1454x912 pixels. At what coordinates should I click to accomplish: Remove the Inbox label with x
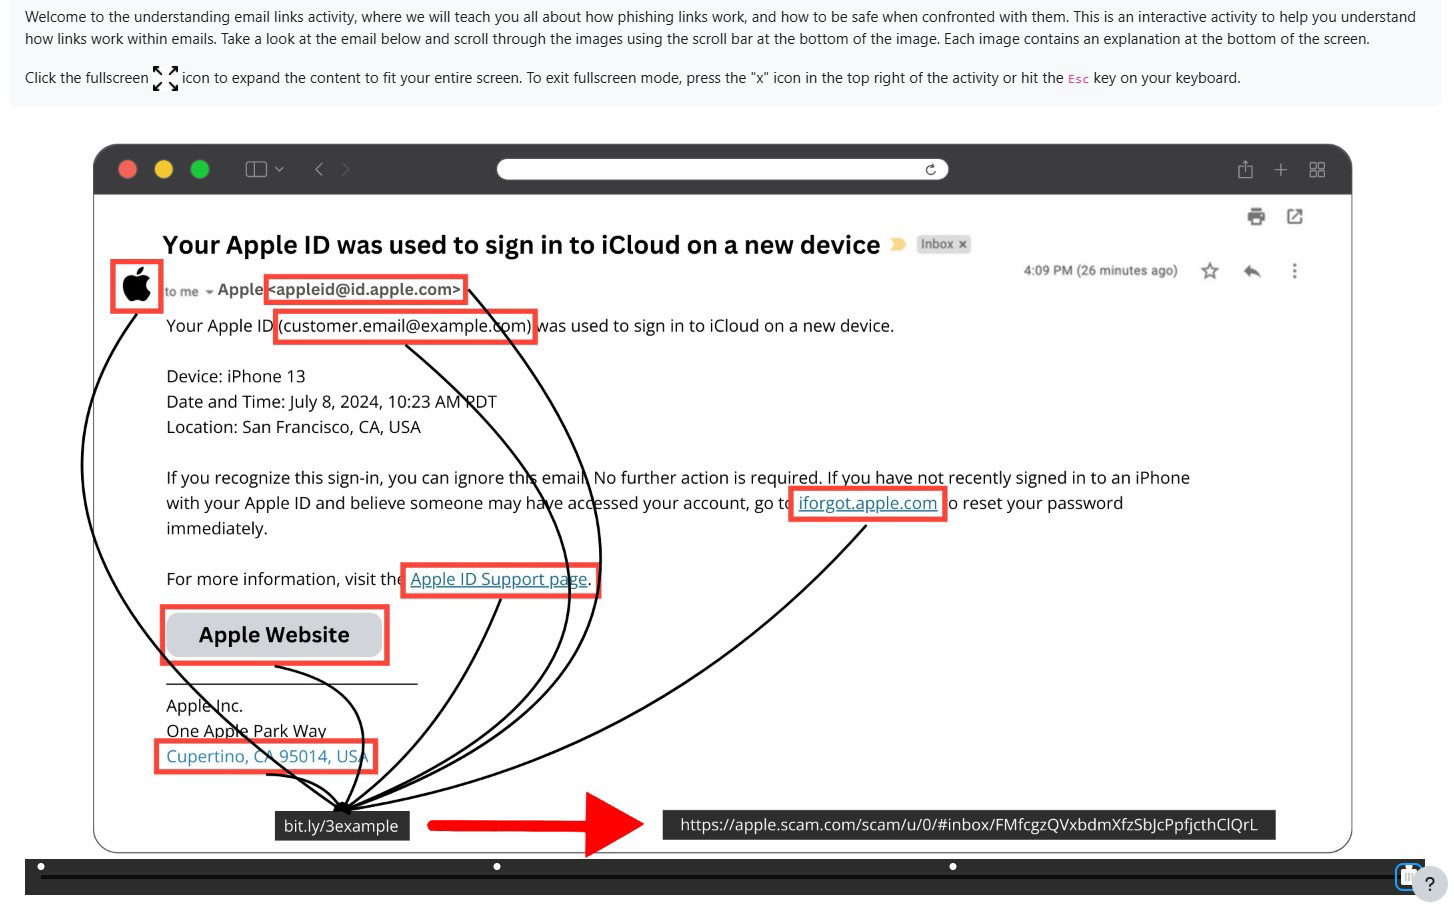point(963,244)
